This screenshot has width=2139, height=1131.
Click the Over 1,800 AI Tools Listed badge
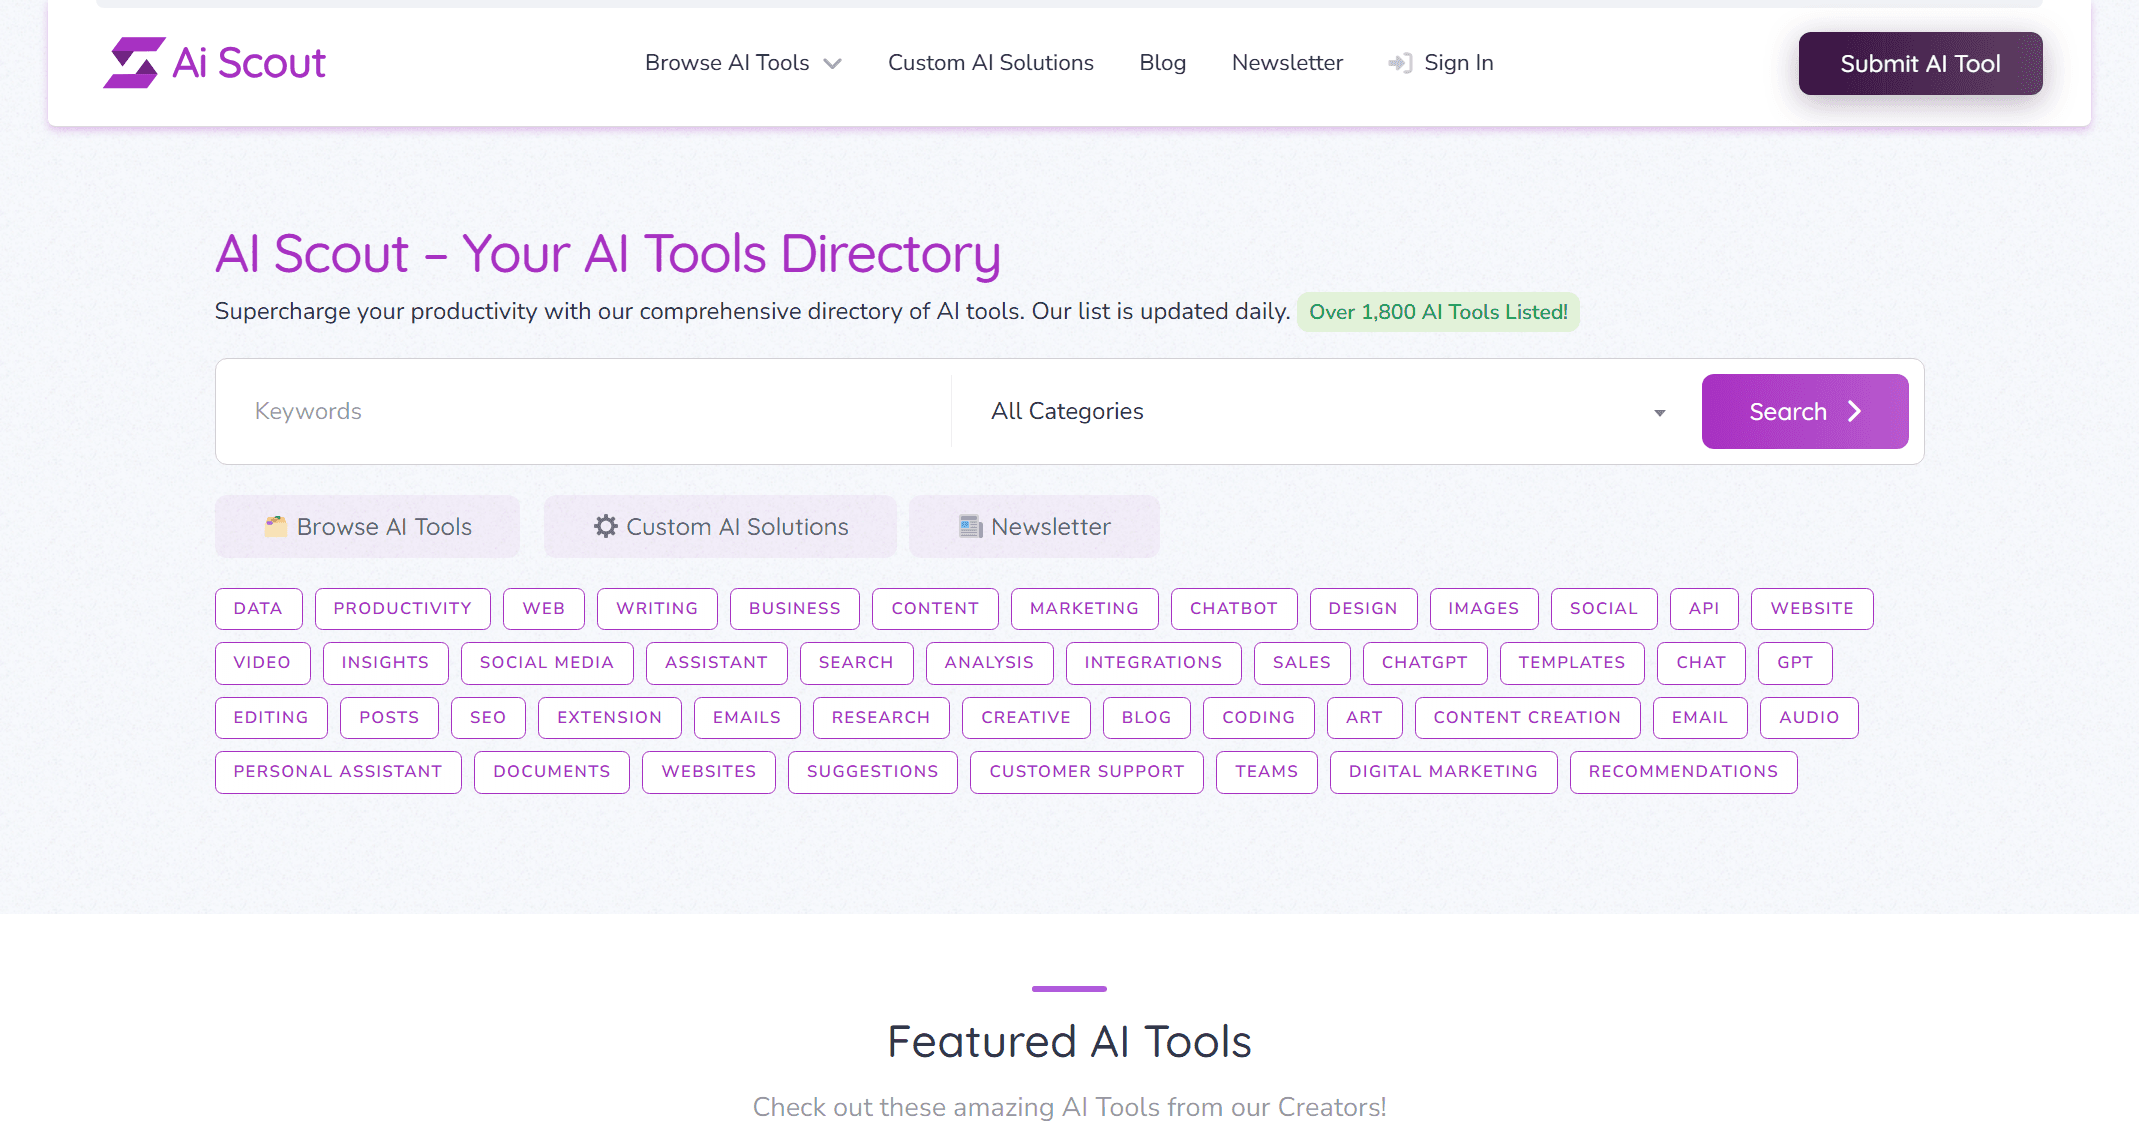pyautogui.click(x=1437, y=312)
